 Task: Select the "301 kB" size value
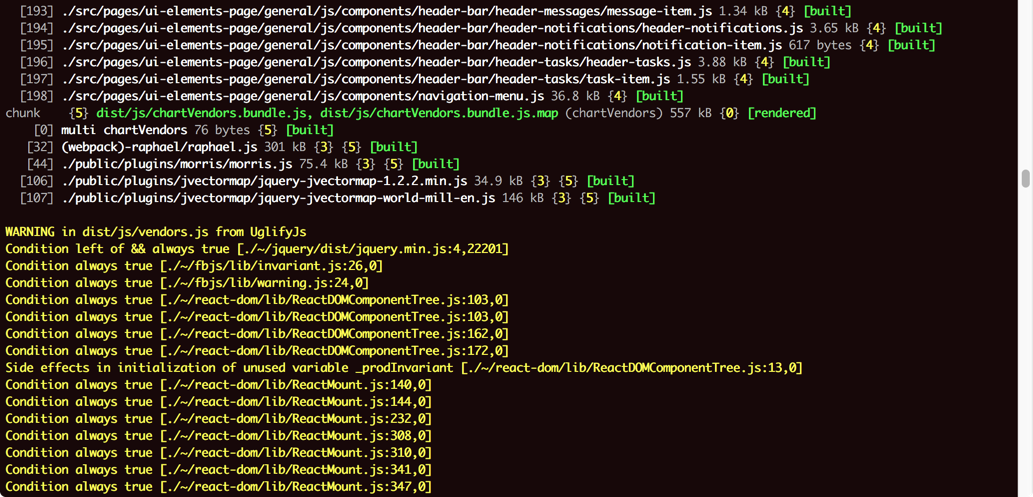285,147
